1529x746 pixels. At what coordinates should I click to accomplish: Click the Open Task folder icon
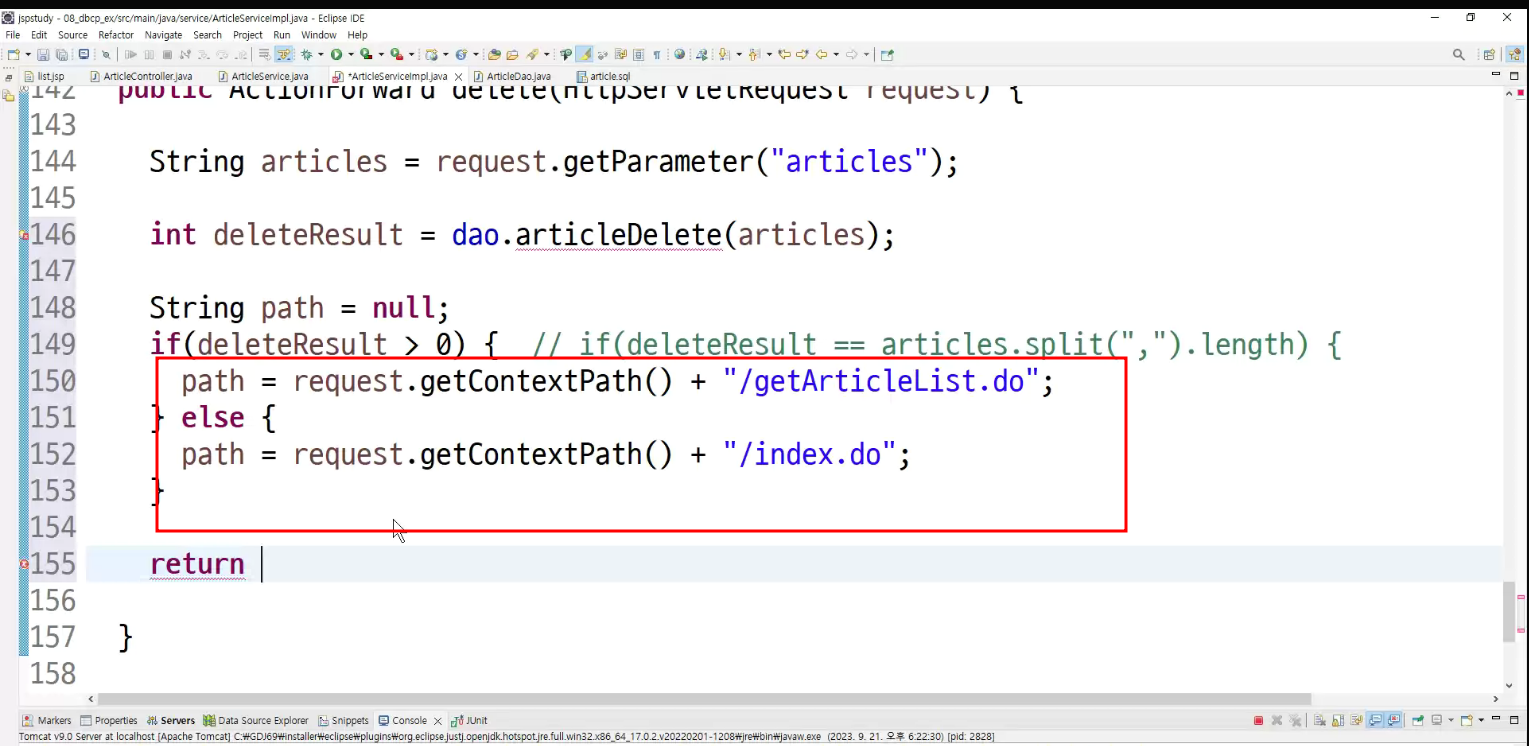coord(512,54)
